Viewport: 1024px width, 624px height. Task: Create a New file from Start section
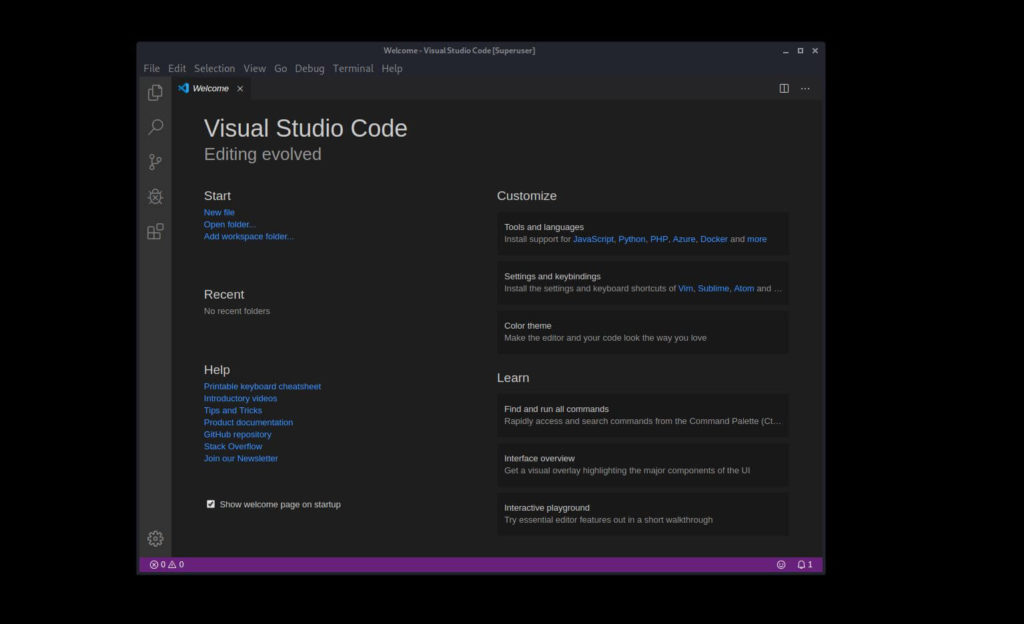coord(218,212)
